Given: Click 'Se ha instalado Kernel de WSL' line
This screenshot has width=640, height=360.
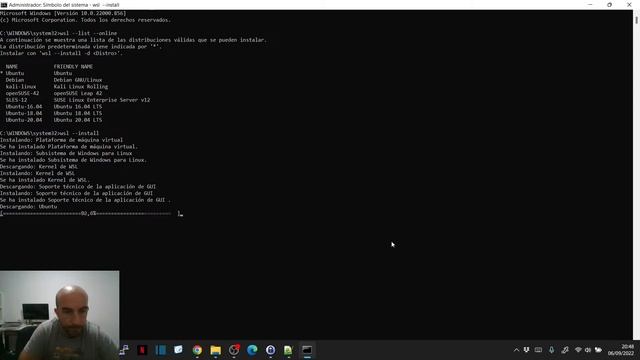Looking at the screenshot, I should tap(44, 180).
